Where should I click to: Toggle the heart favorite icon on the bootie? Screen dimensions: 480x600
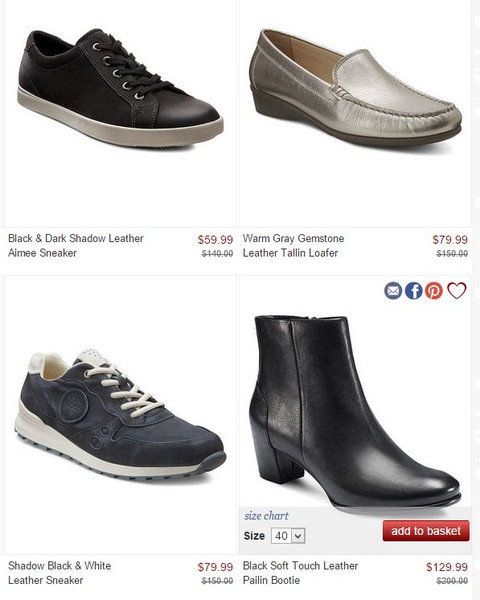457,290
